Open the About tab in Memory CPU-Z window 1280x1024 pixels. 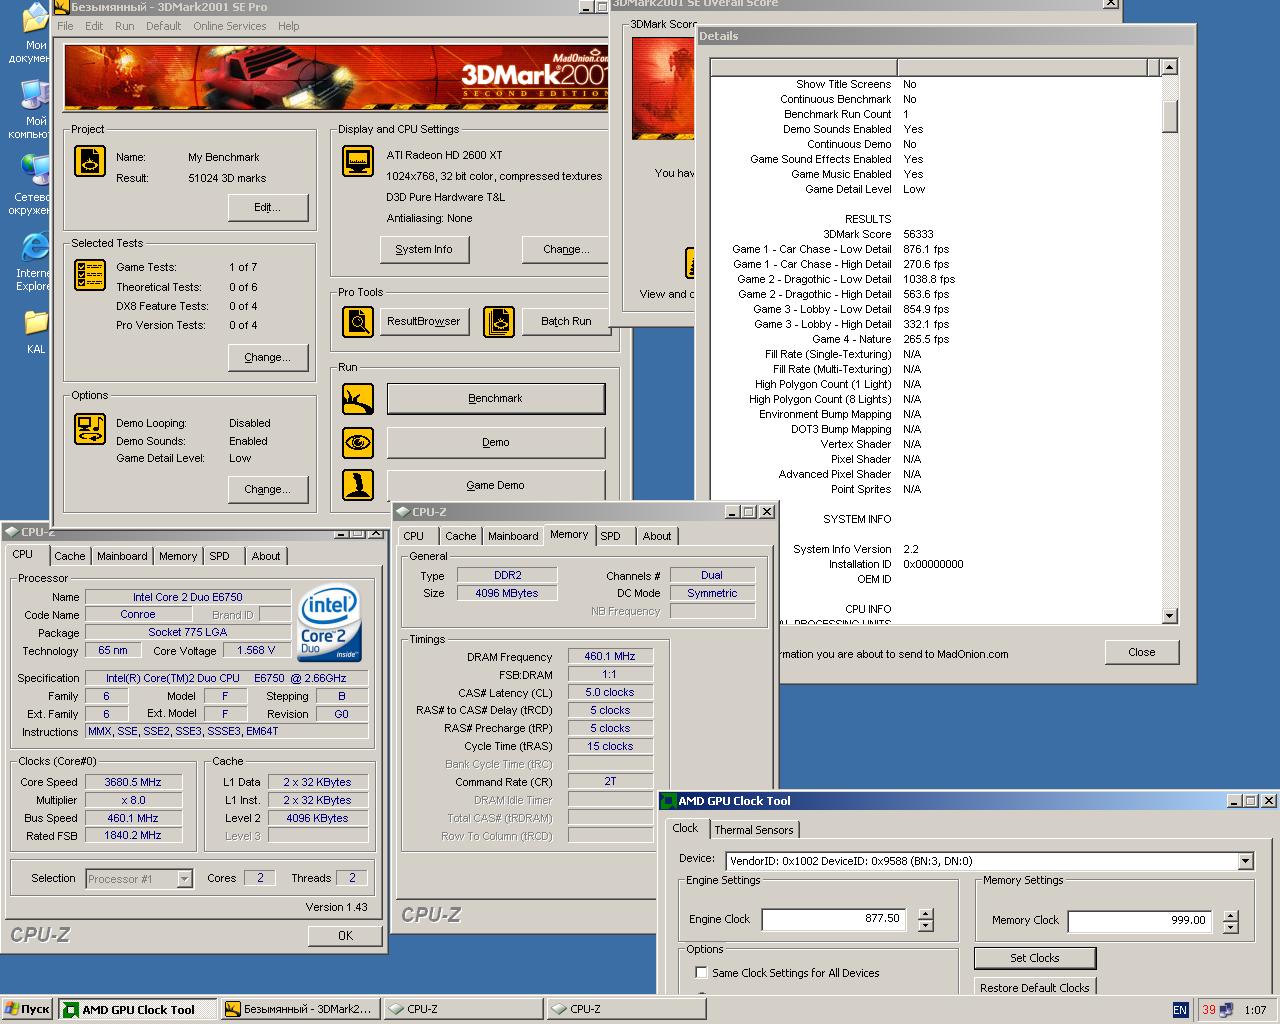[x=657, y=536]
